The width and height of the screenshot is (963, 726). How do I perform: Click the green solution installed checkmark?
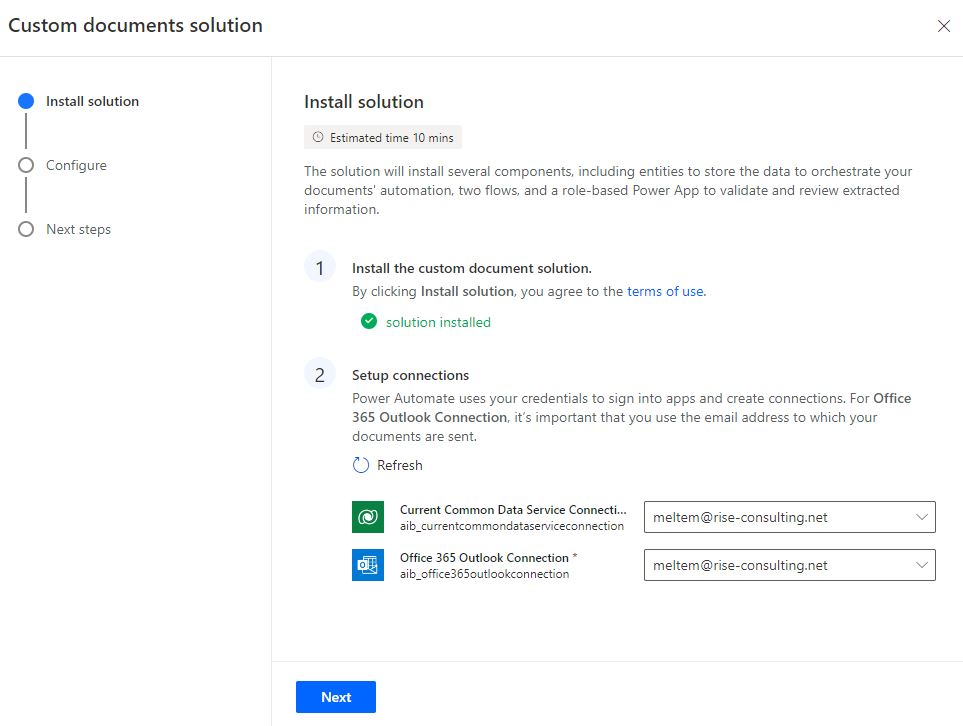pyautogui.click(x=369, y=322)
